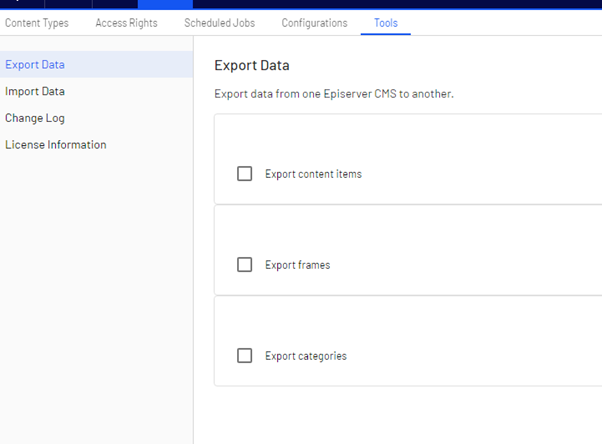Open the Change Log sidebar item
Screen dimensions: 602x444
coord(35,118)
